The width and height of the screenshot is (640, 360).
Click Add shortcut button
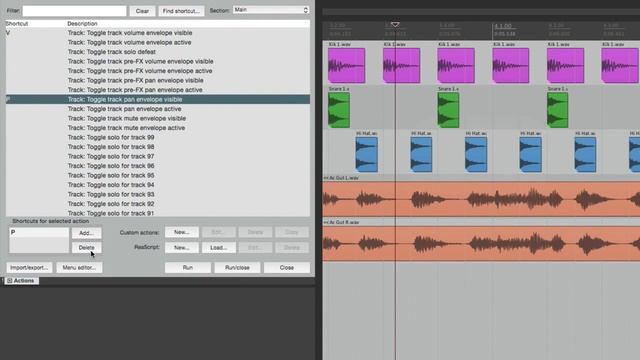coord(87,233)
